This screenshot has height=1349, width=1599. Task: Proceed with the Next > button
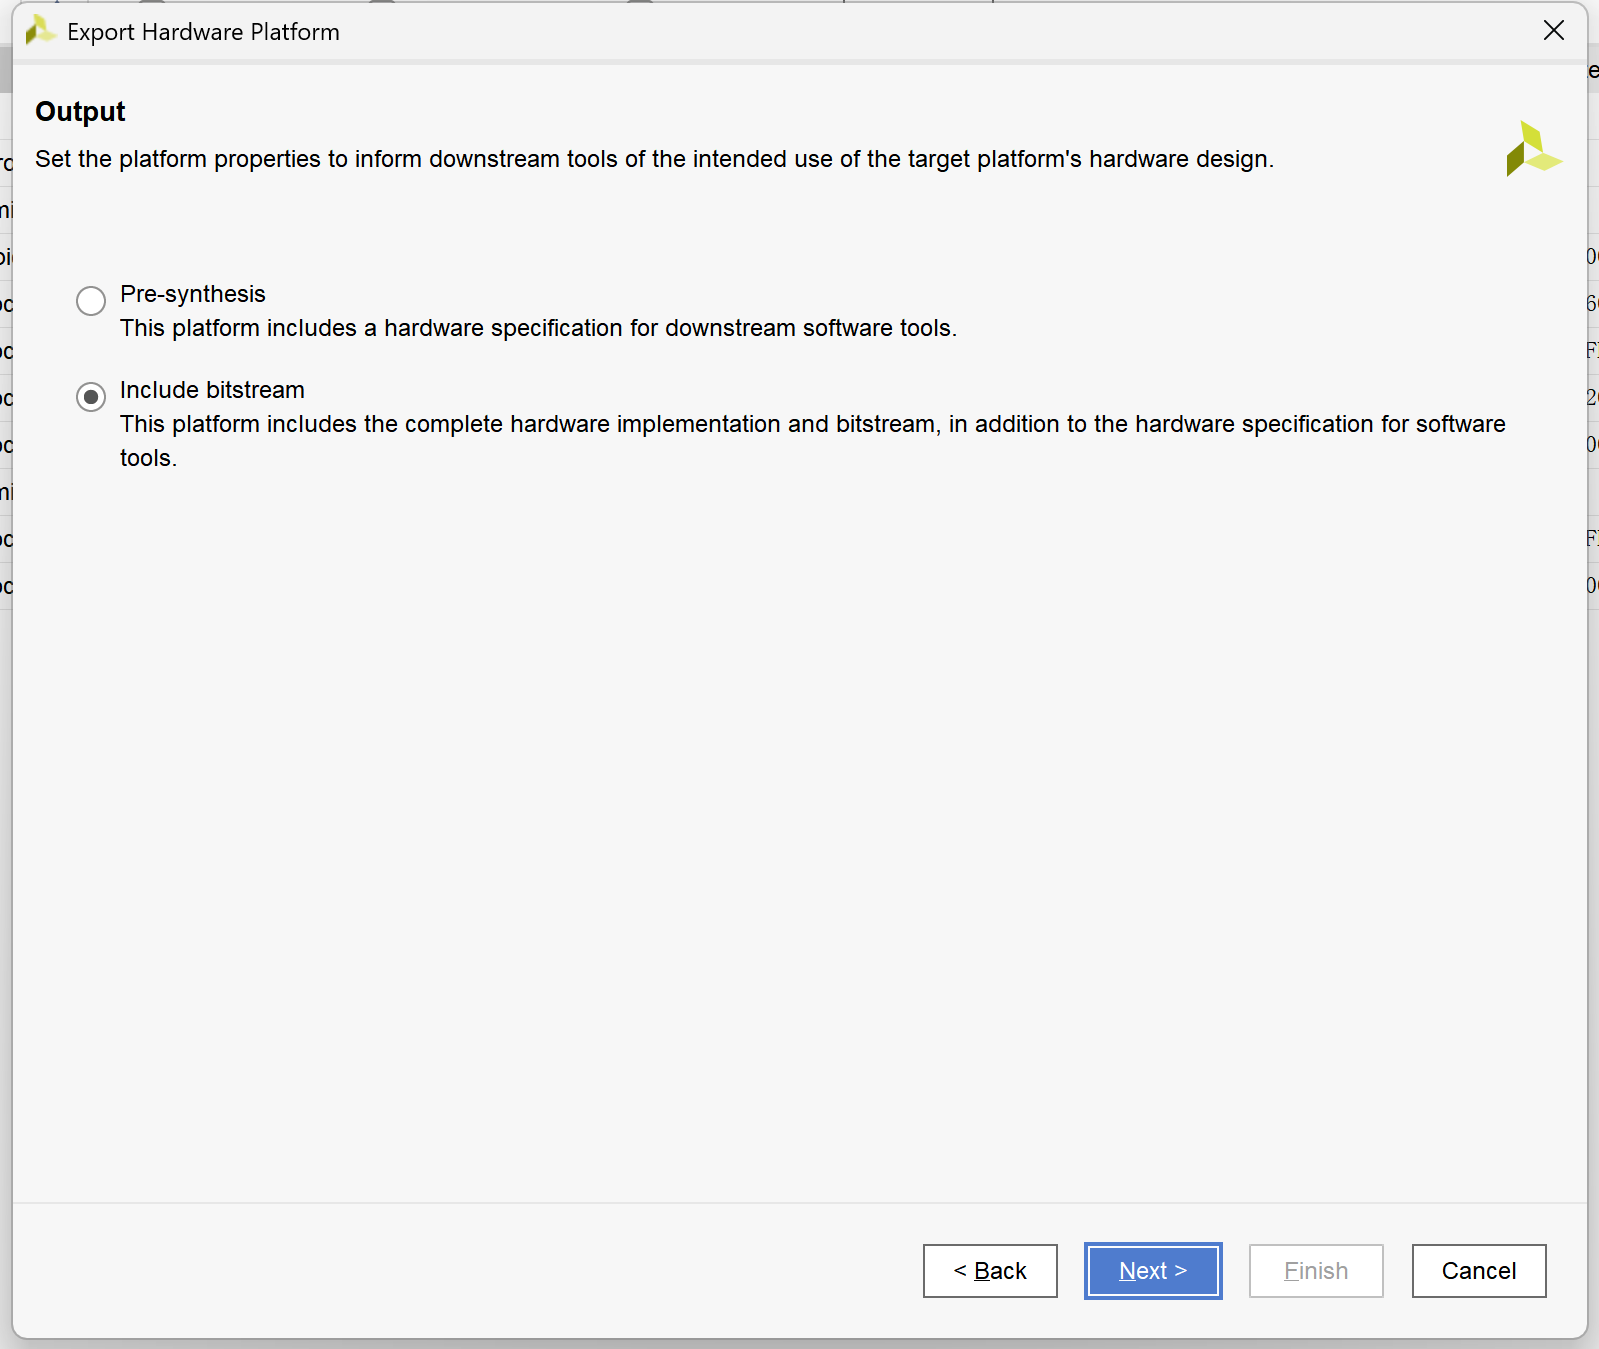(1153, 1271)
